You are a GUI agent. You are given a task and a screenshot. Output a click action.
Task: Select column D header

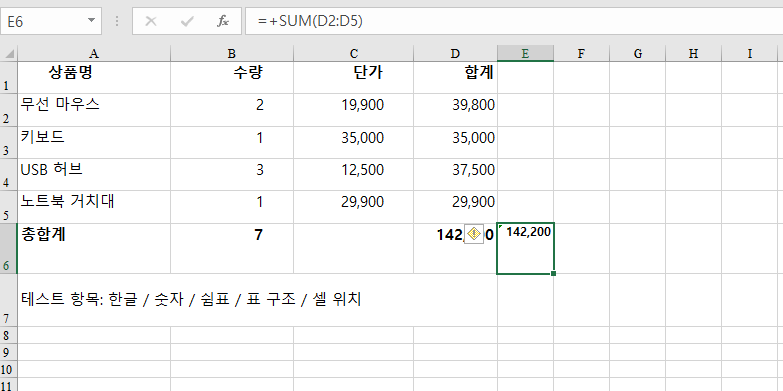455,53
